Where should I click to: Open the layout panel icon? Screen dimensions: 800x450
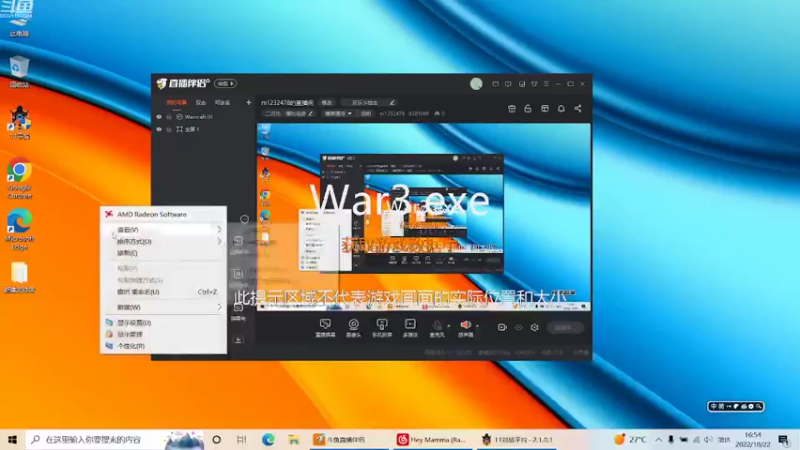[x=545, y=109]
